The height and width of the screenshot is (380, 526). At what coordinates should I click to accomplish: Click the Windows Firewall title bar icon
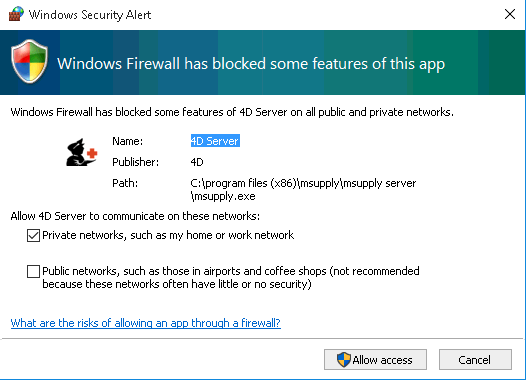pyautogui.click(x=16, y=14)
